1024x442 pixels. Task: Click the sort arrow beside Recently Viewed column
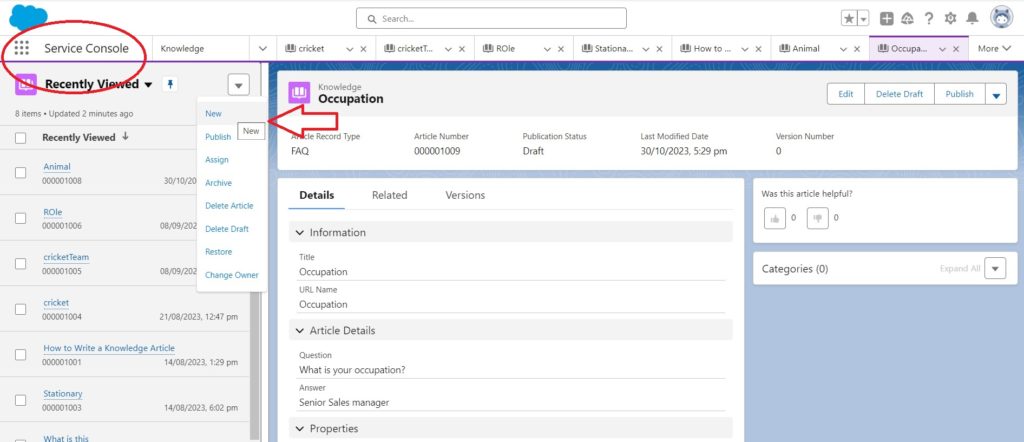pyautogui.click(x=125, y=137)
